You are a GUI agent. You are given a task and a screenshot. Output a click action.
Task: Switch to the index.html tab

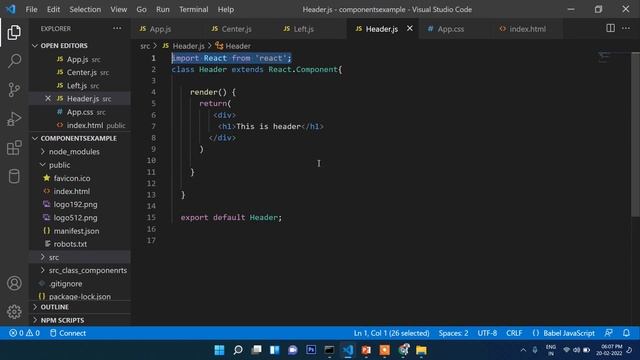point(527,29)
